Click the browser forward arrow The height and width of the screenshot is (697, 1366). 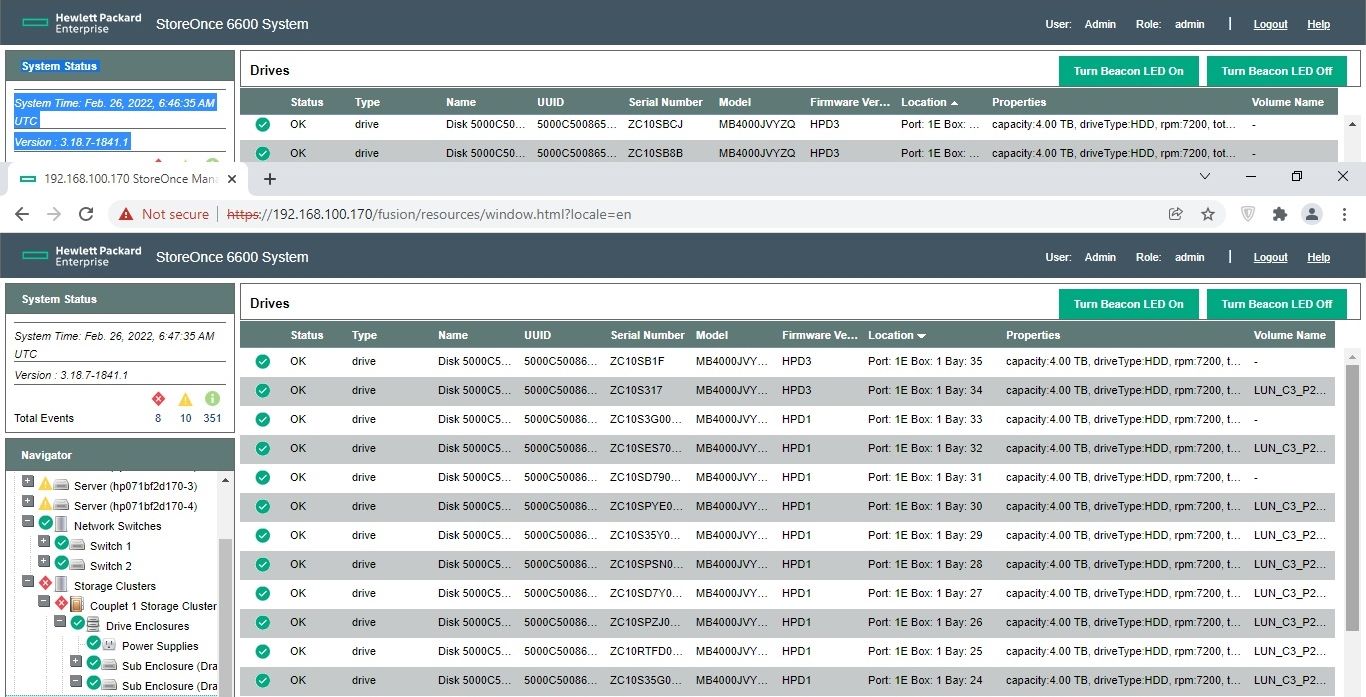(x=54, y=214)
